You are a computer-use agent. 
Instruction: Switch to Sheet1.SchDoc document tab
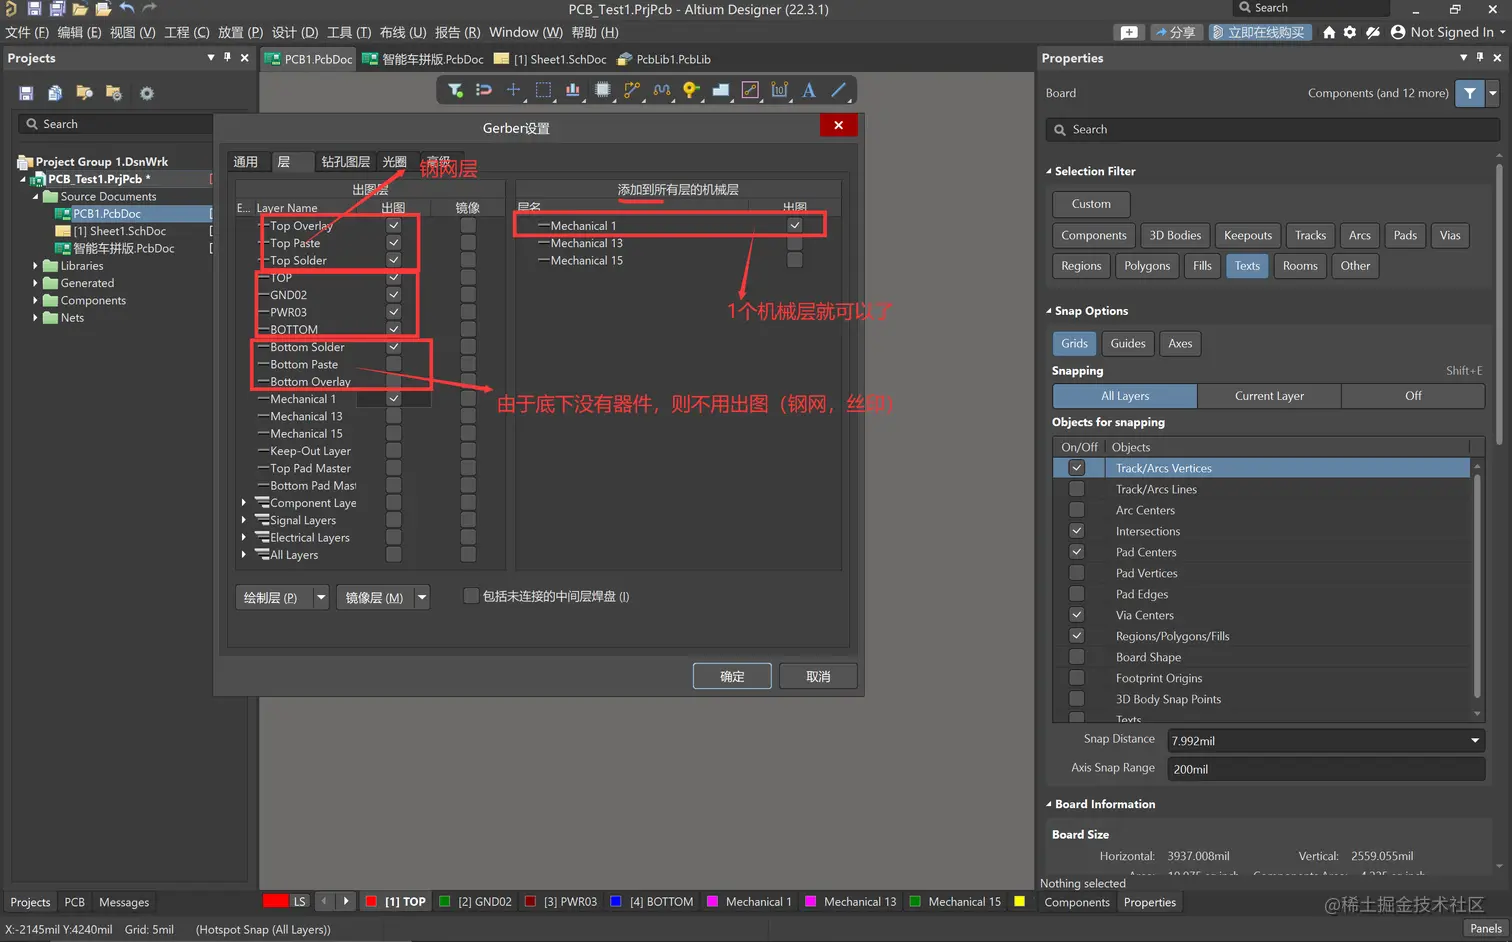point(550,59)
